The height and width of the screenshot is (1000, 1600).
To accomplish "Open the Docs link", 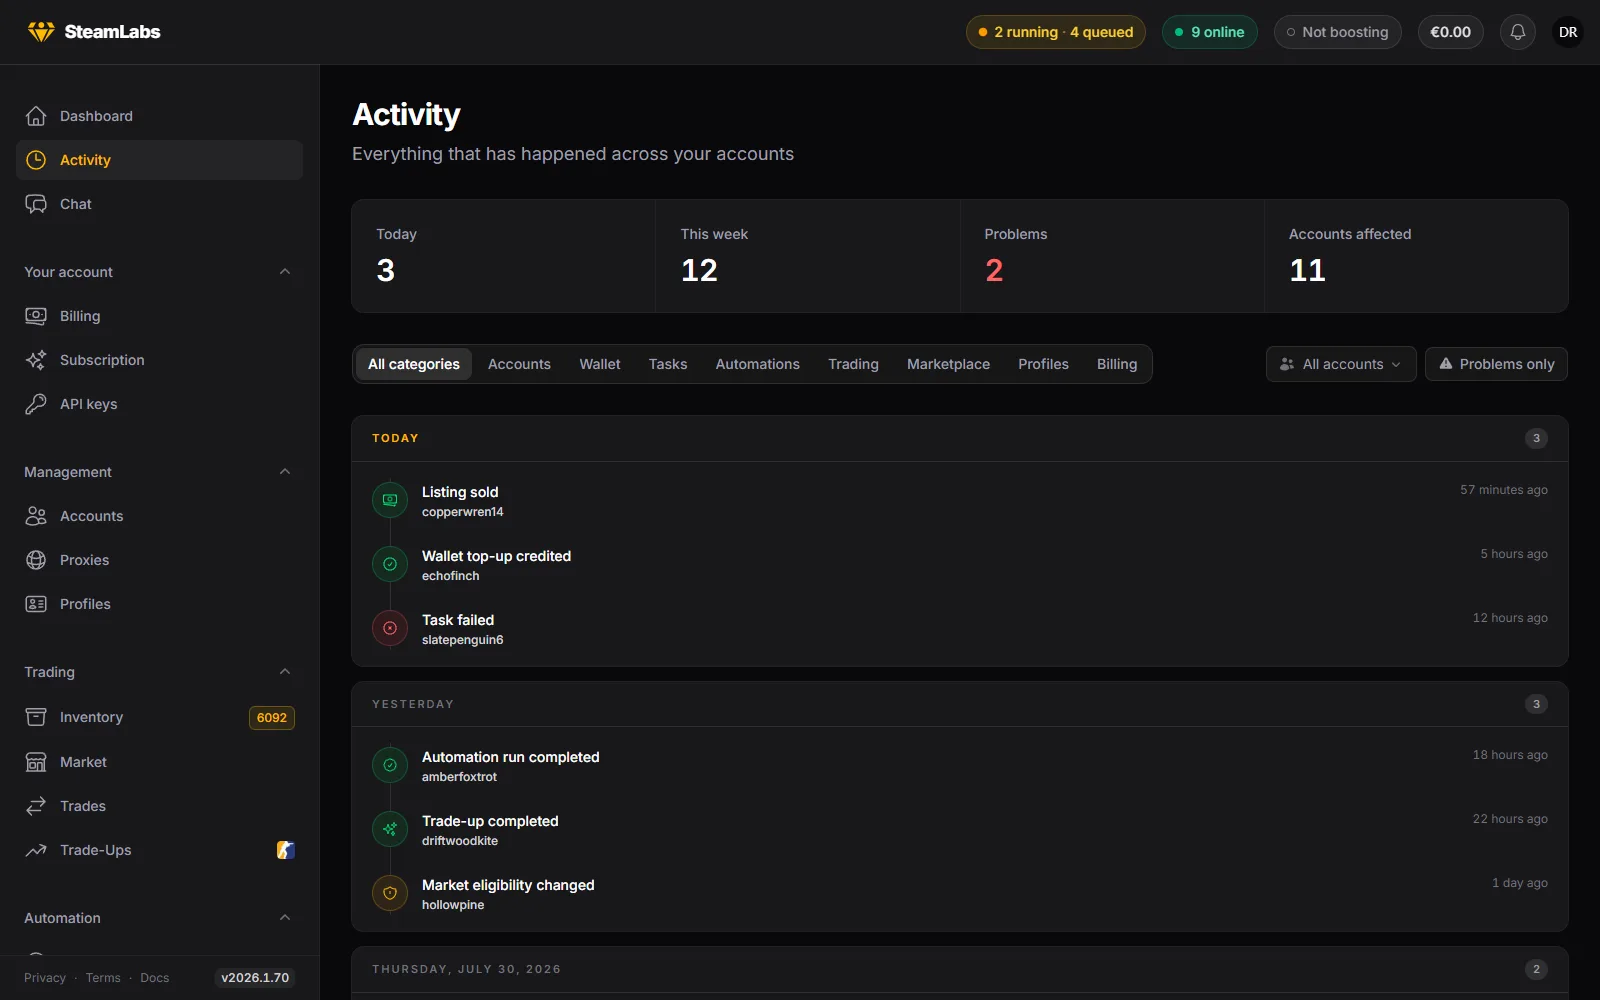I will [155, 978].
